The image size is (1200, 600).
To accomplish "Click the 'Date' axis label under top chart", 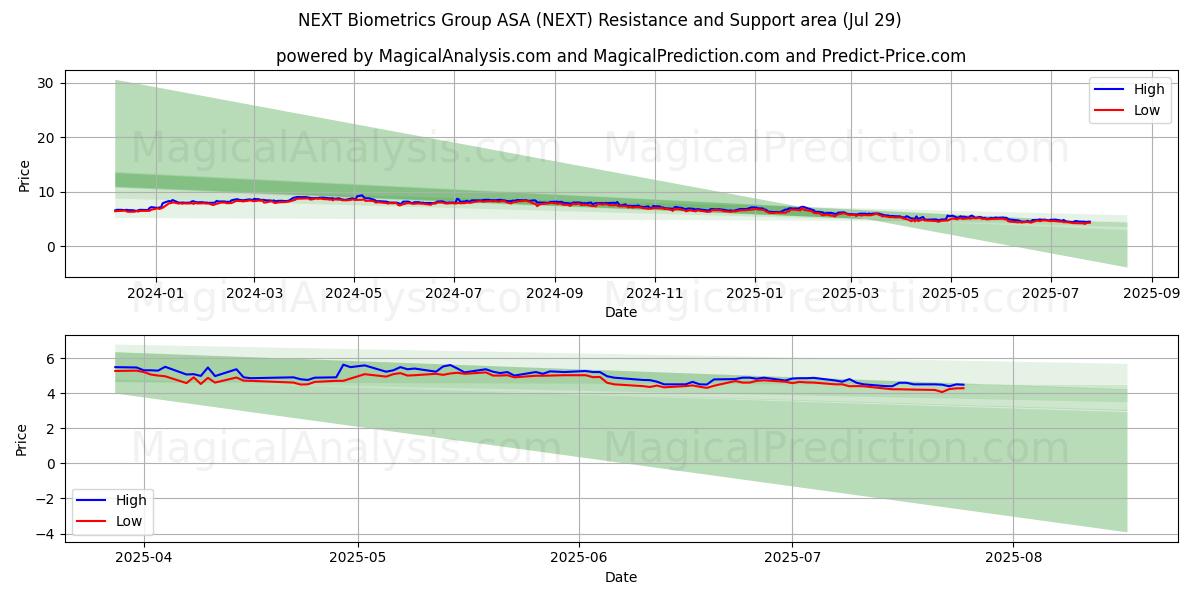I will (621, 313).
